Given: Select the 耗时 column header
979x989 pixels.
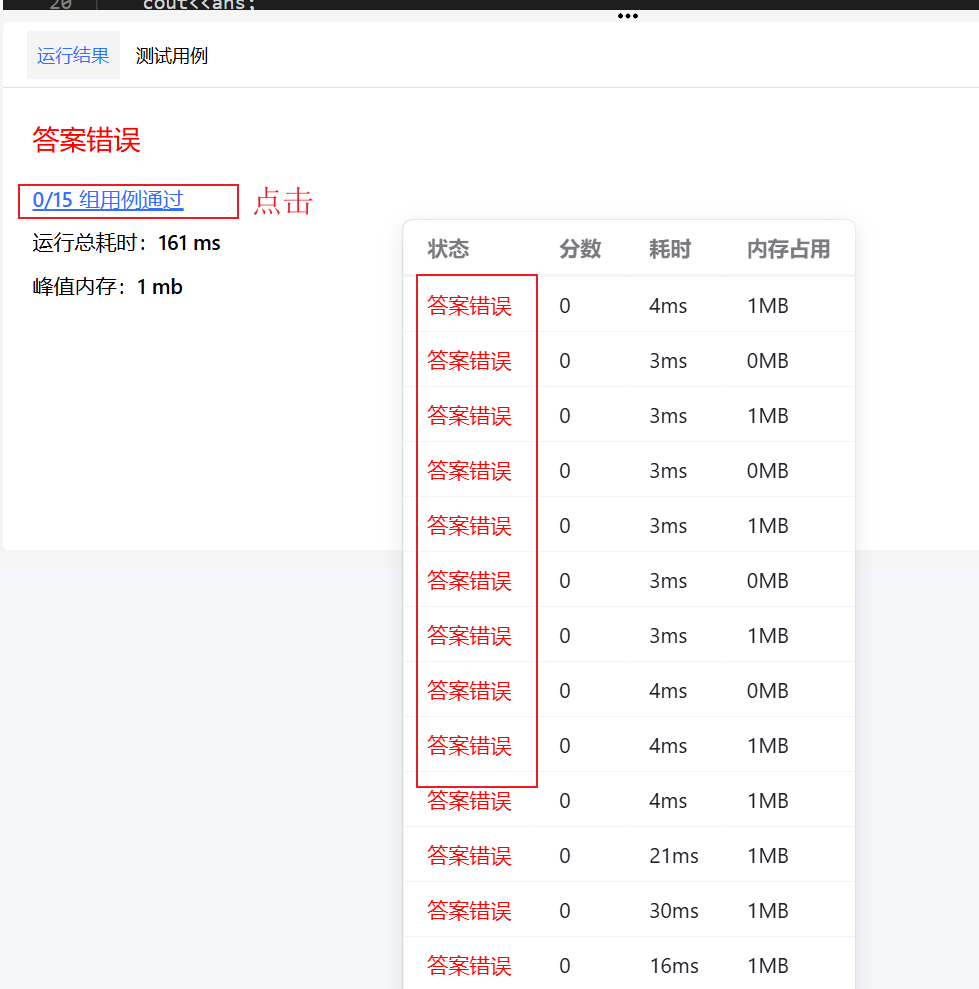Looking at the screenshot, I should tap(669, 249).
